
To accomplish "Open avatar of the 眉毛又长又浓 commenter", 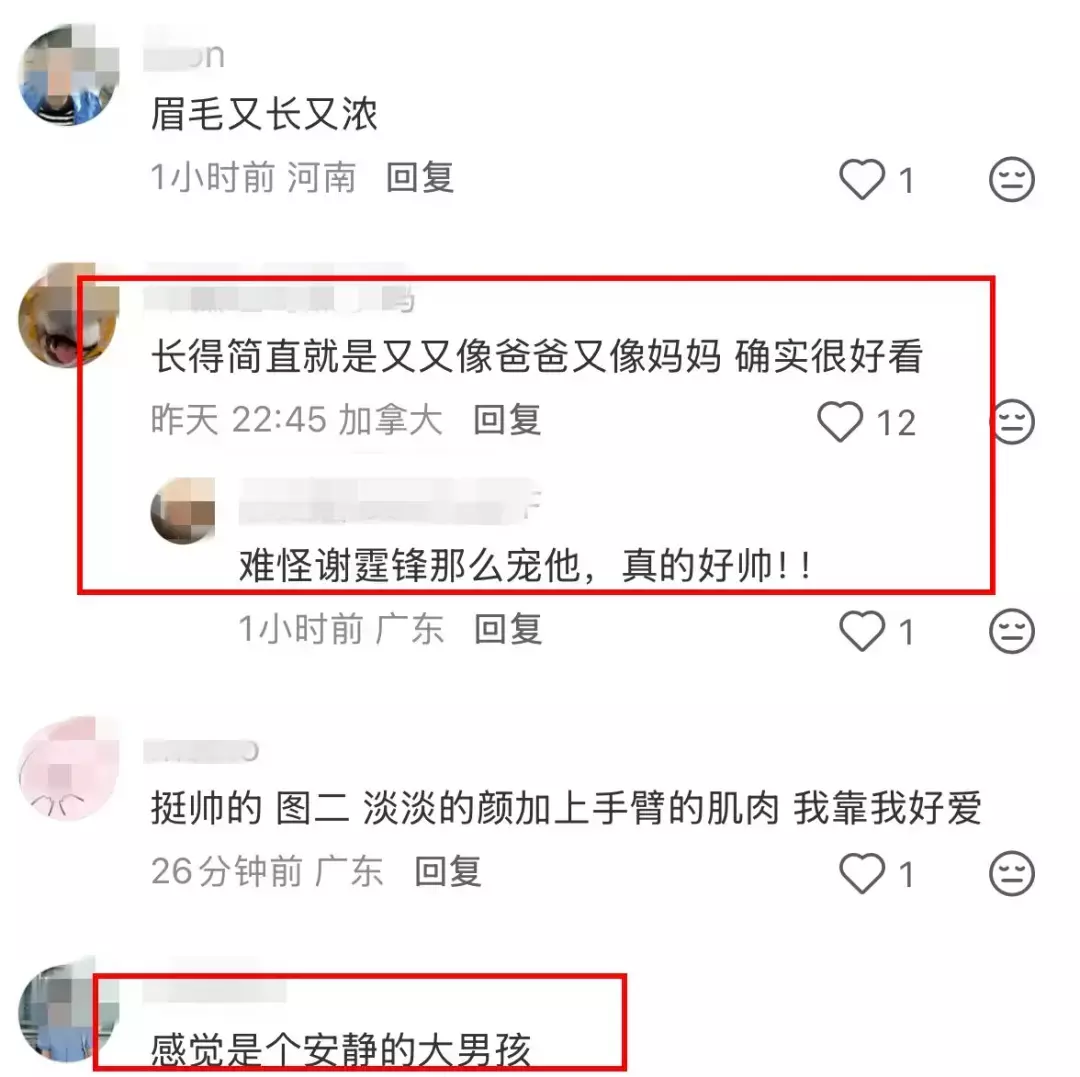I will (x=69, y=74).
